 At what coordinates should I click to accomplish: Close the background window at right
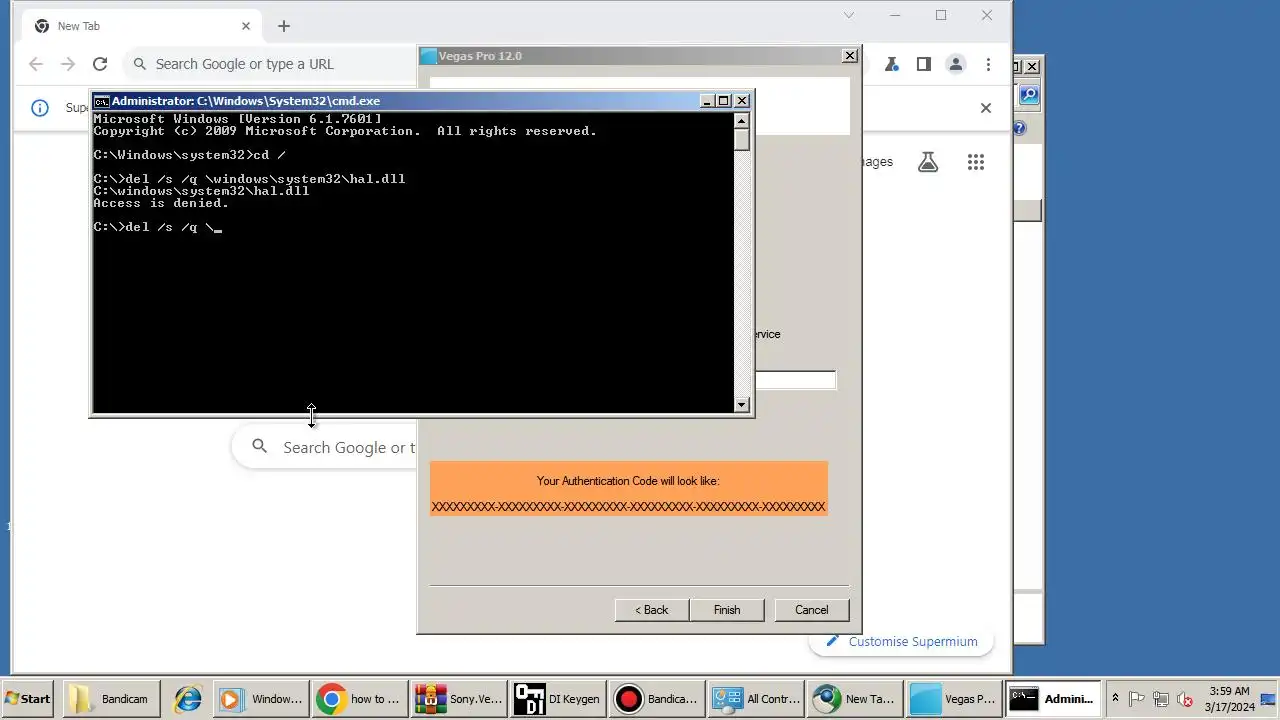click(x=1032, y=67)
